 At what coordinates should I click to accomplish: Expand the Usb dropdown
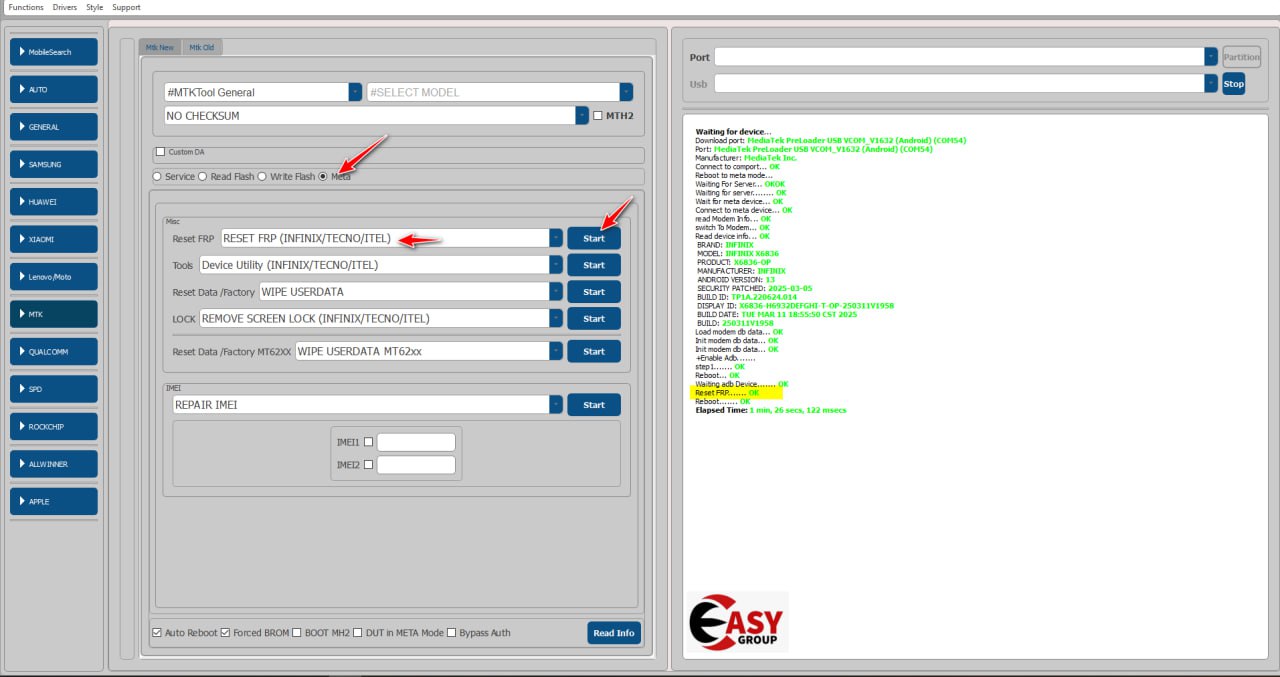point(1211,83)
